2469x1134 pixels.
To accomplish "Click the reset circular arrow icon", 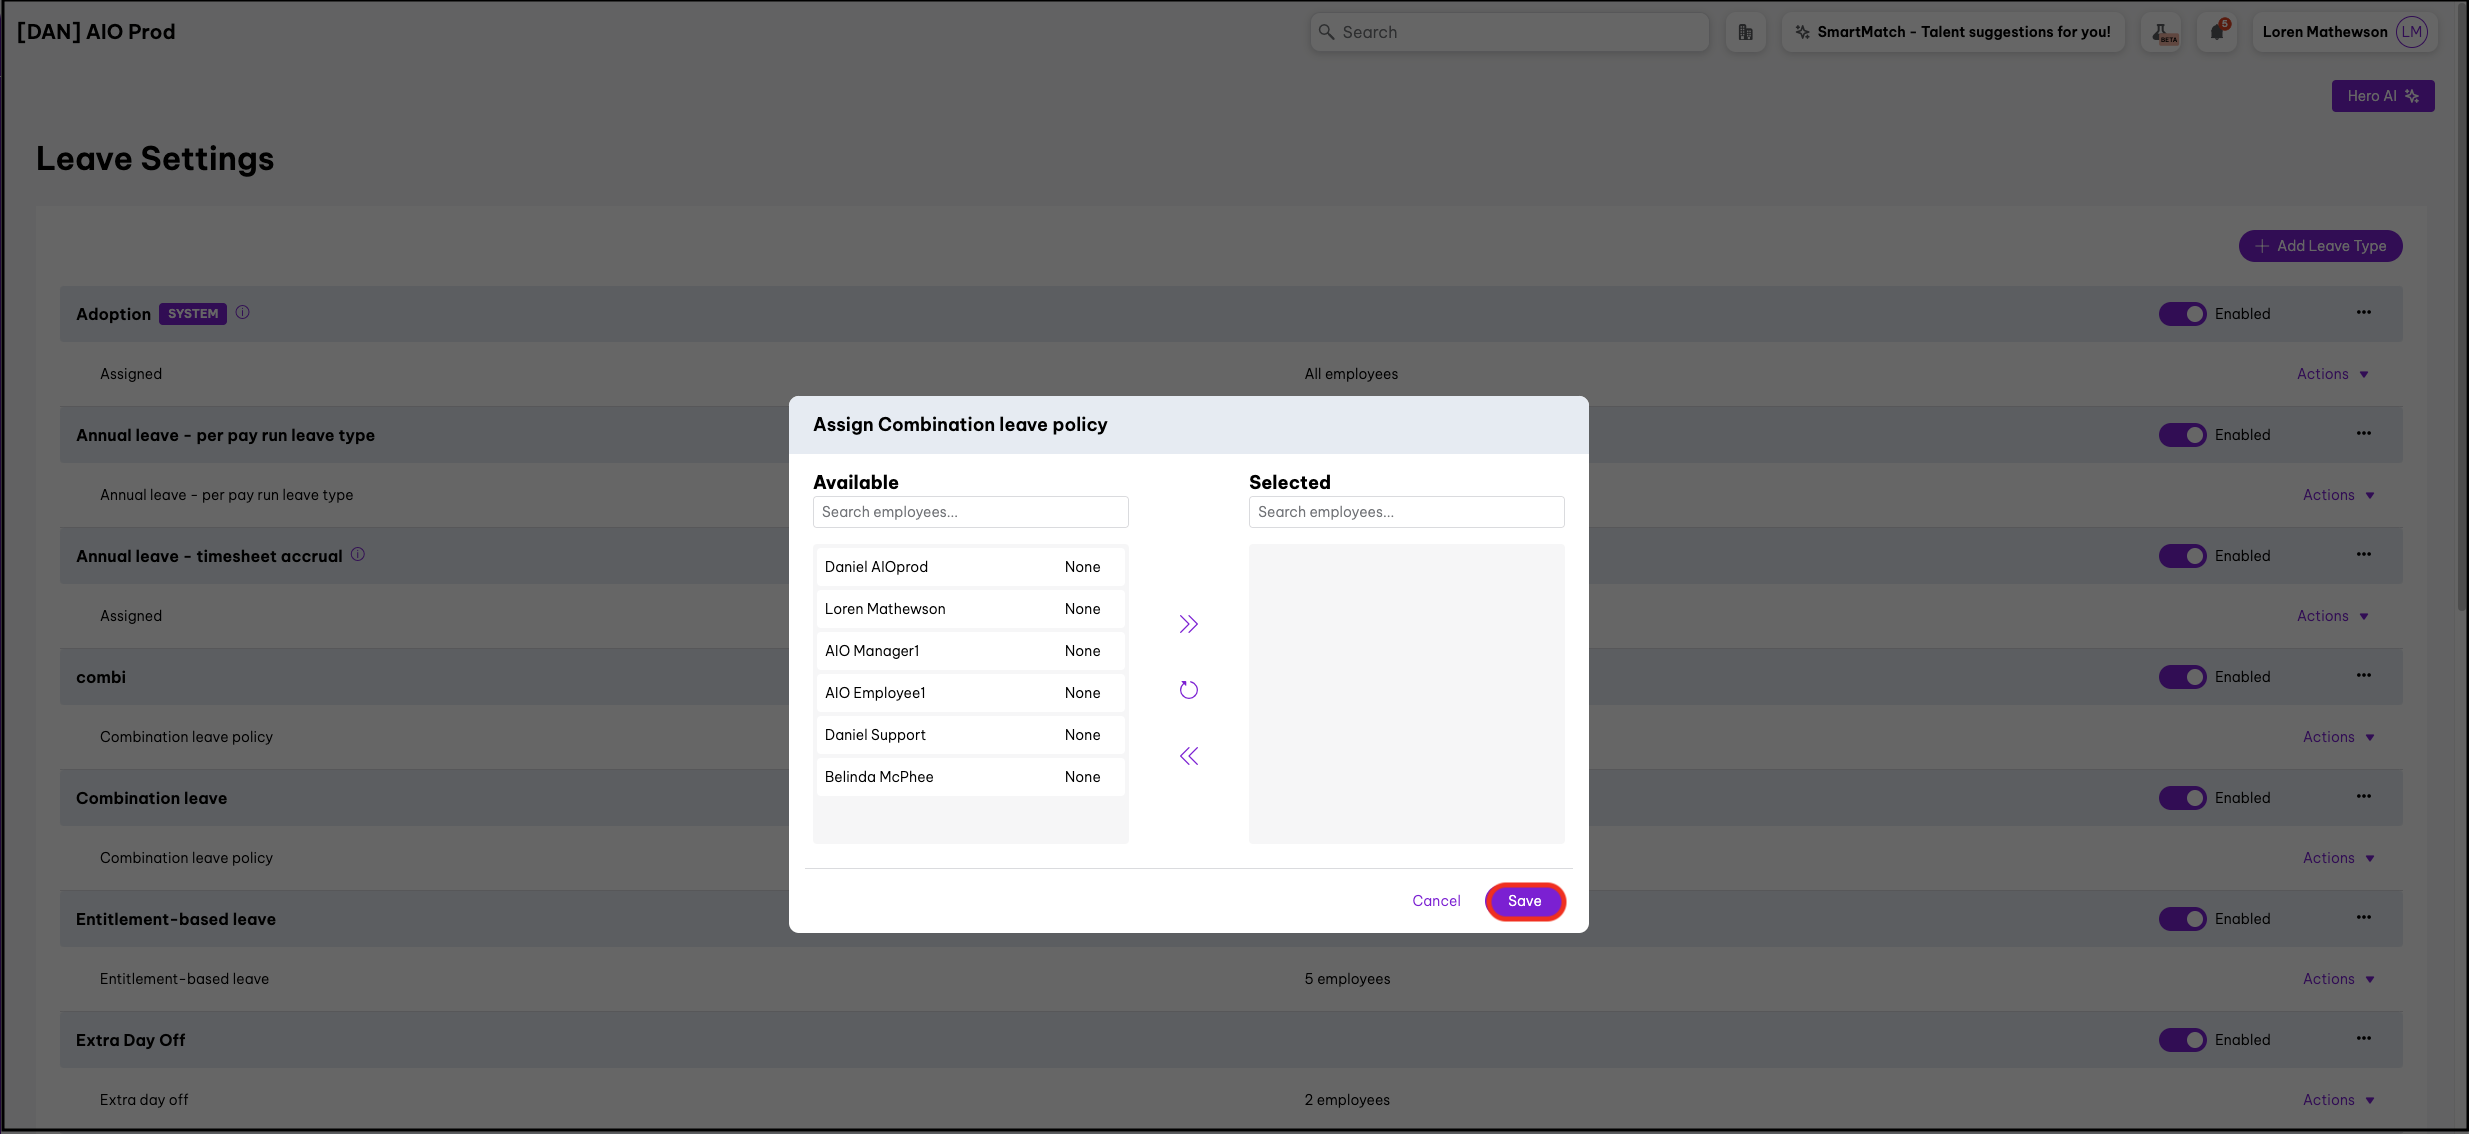I will [1188, 690].
